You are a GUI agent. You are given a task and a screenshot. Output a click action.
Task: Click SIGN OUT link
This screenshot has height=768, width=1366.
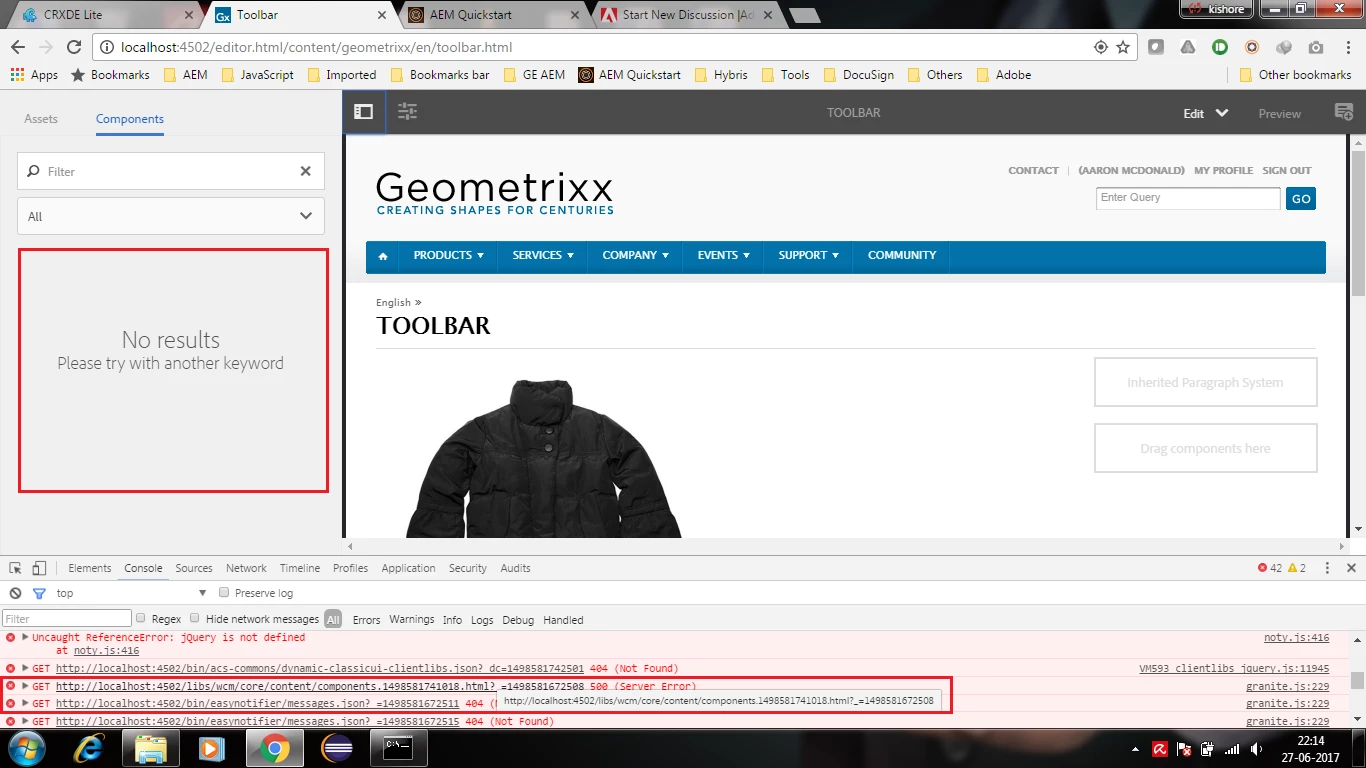pos(1286,171)
